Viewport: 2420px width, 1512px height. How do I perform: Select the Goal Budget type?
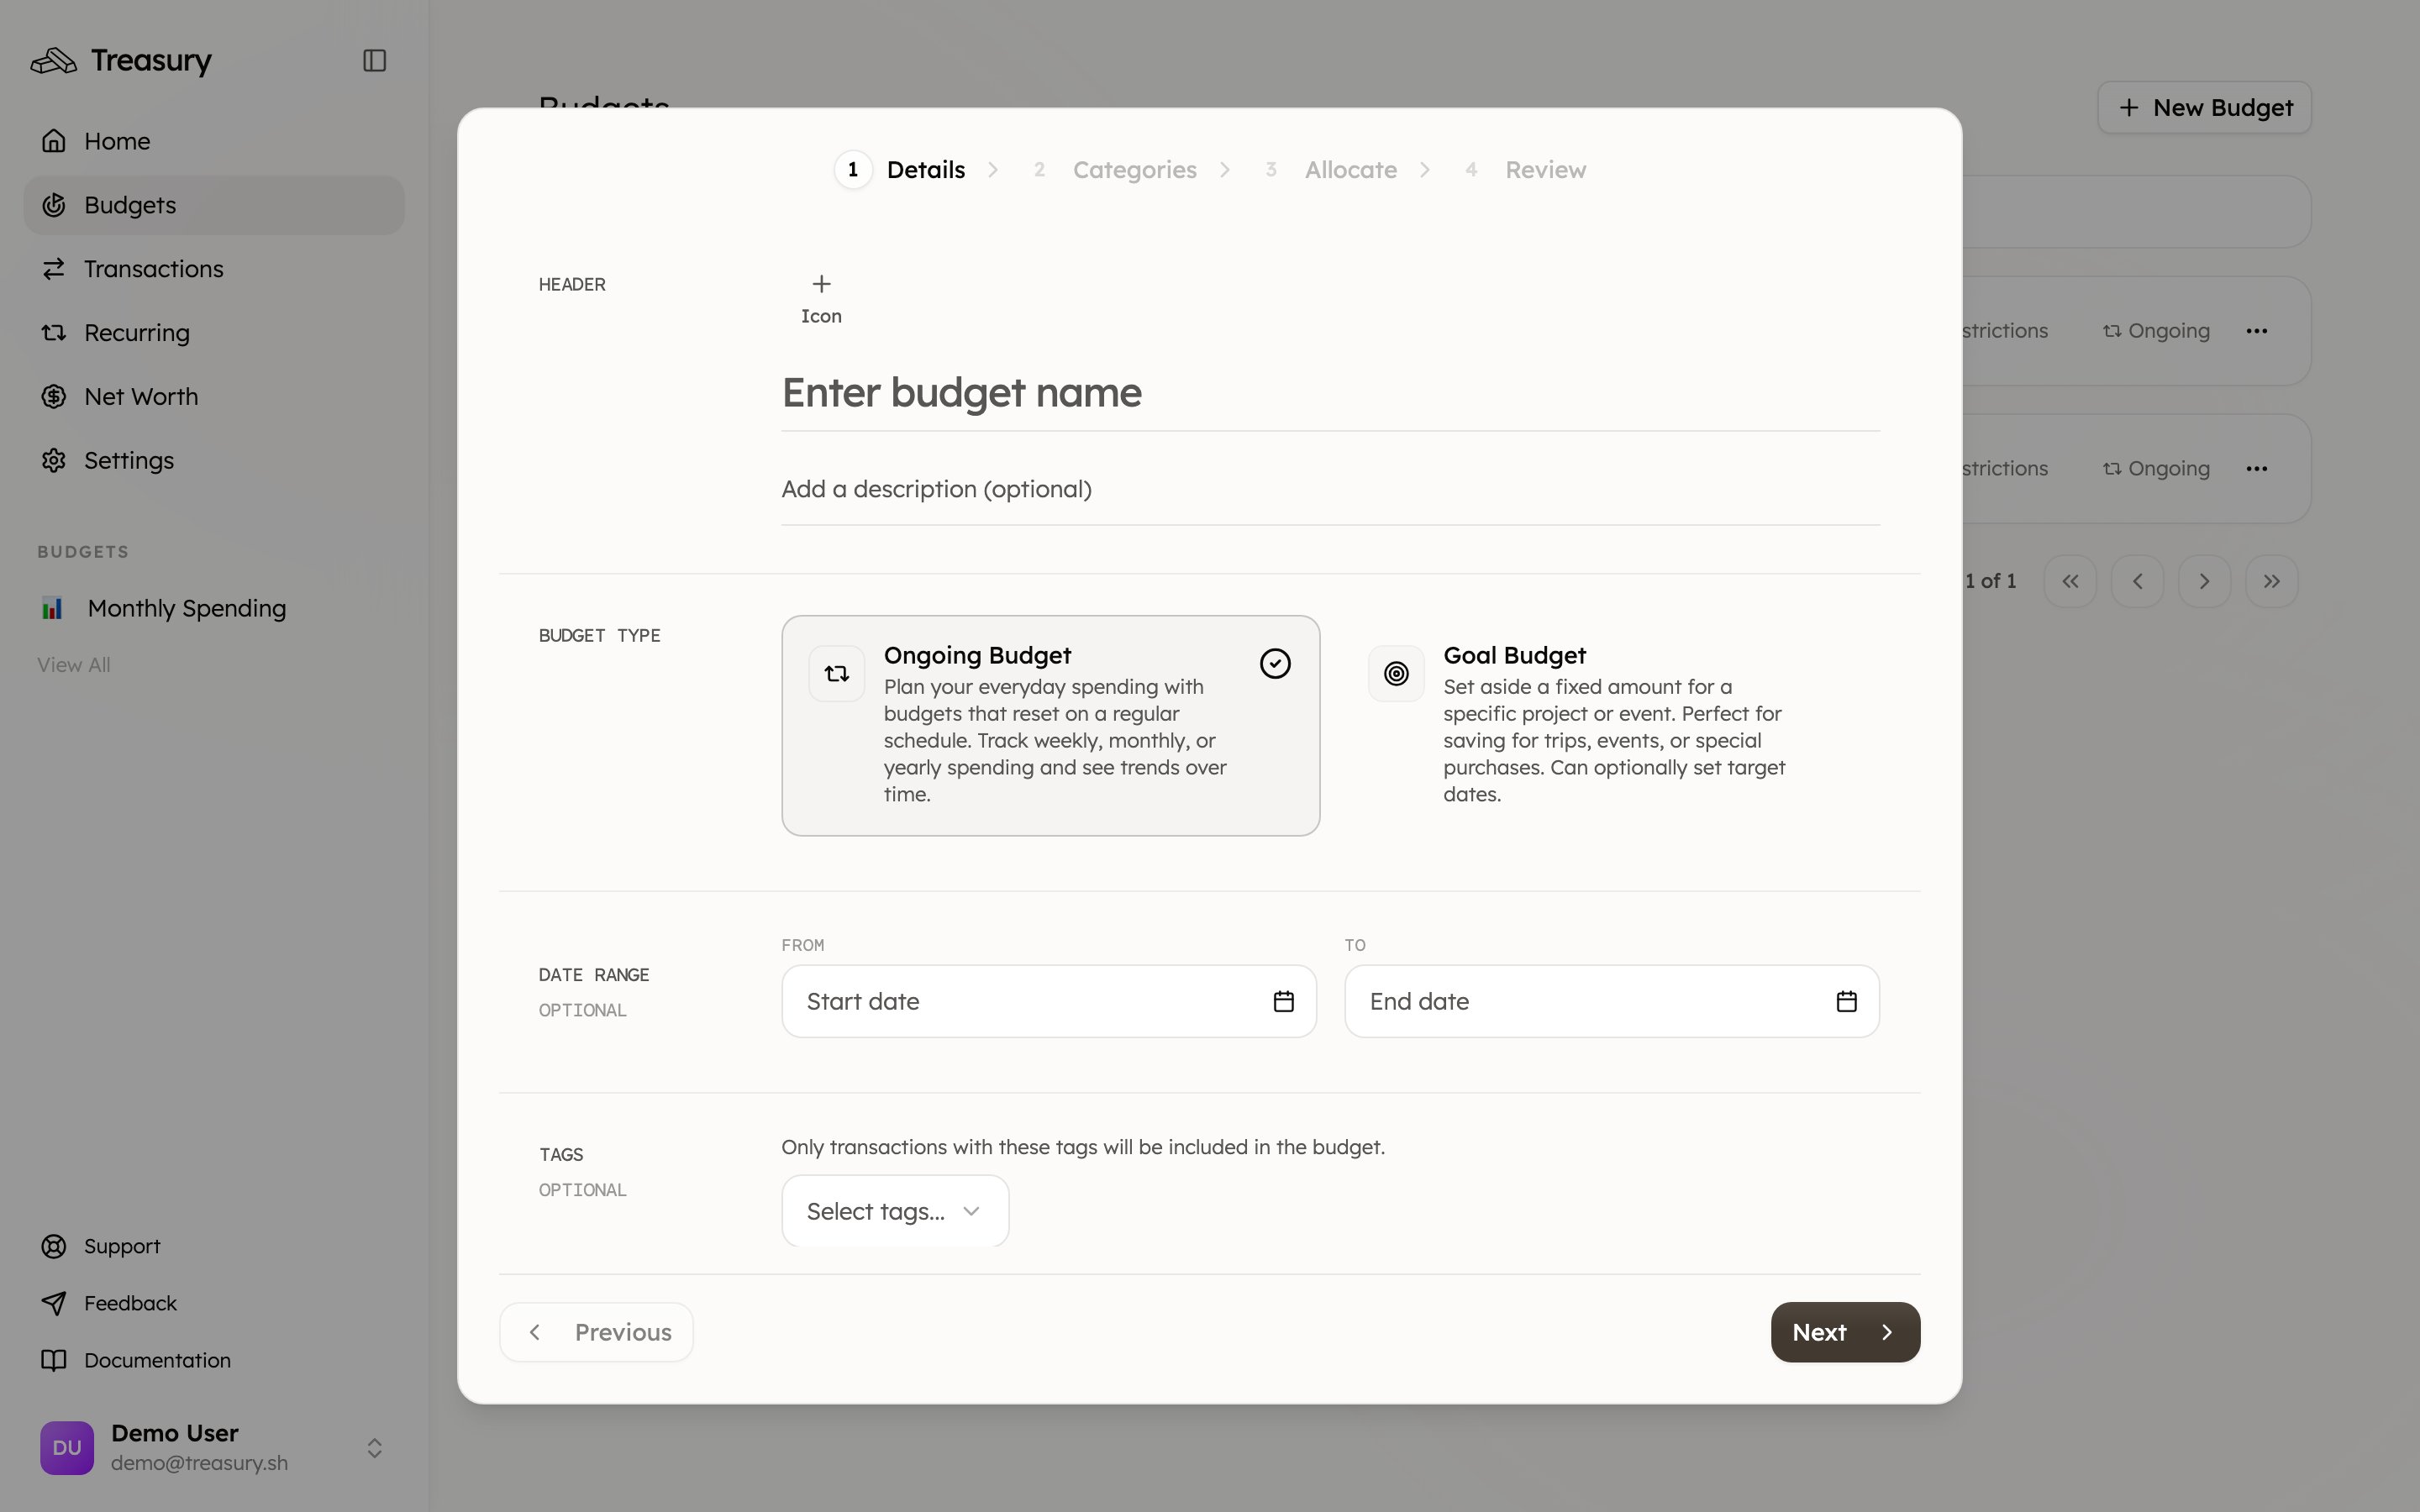point(1610,725)
